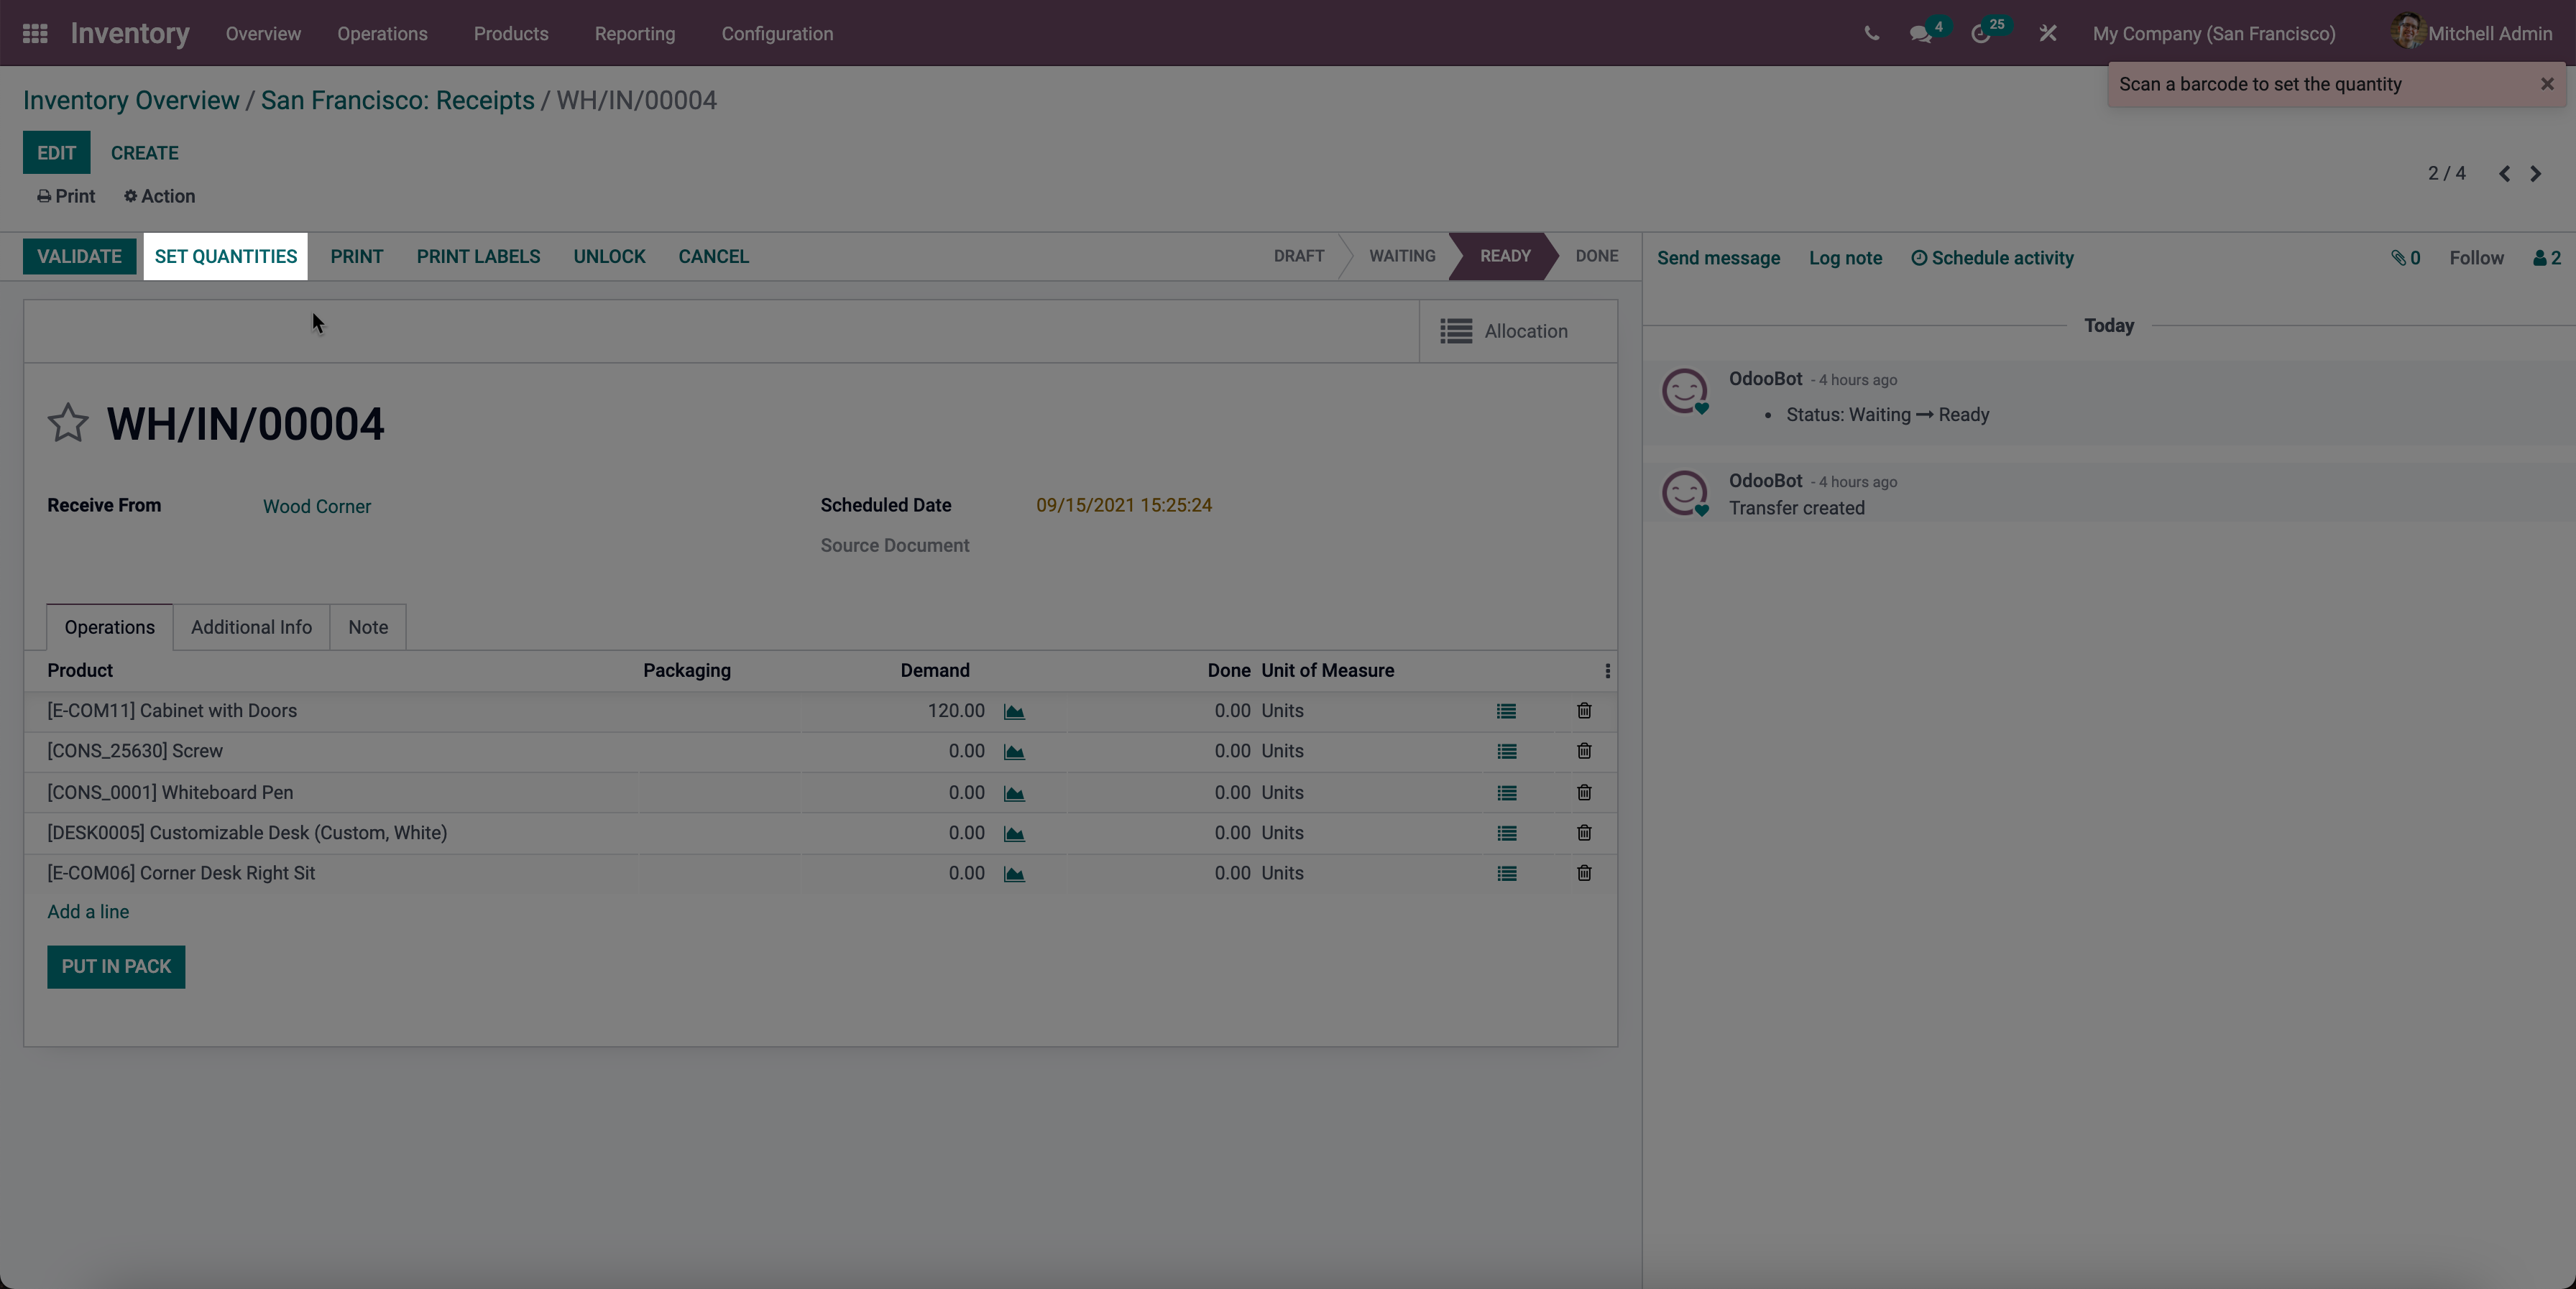This screenshot has height=1289, width=2576.
Task: Set status to DONE on the status bar
Action: tap(1596, 256)
